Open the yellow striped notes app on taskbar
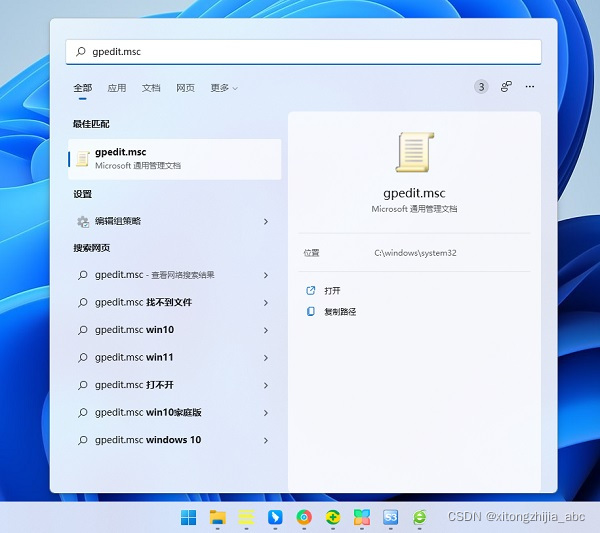Screen dimensions: 600x533 [246, 518]
